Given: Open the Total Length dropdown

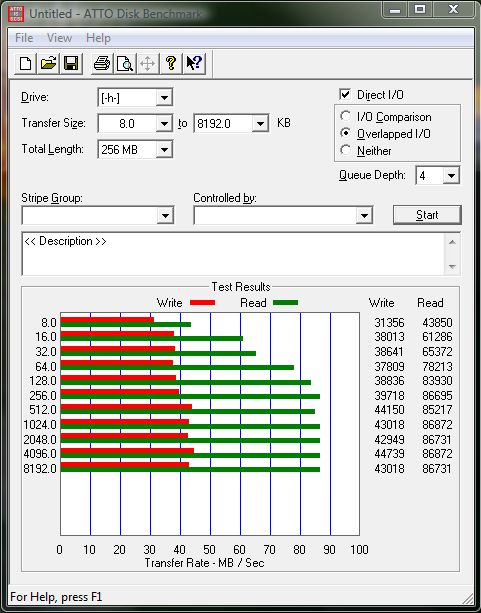Looking at the screenshot, I should click(x=164, y=149).
